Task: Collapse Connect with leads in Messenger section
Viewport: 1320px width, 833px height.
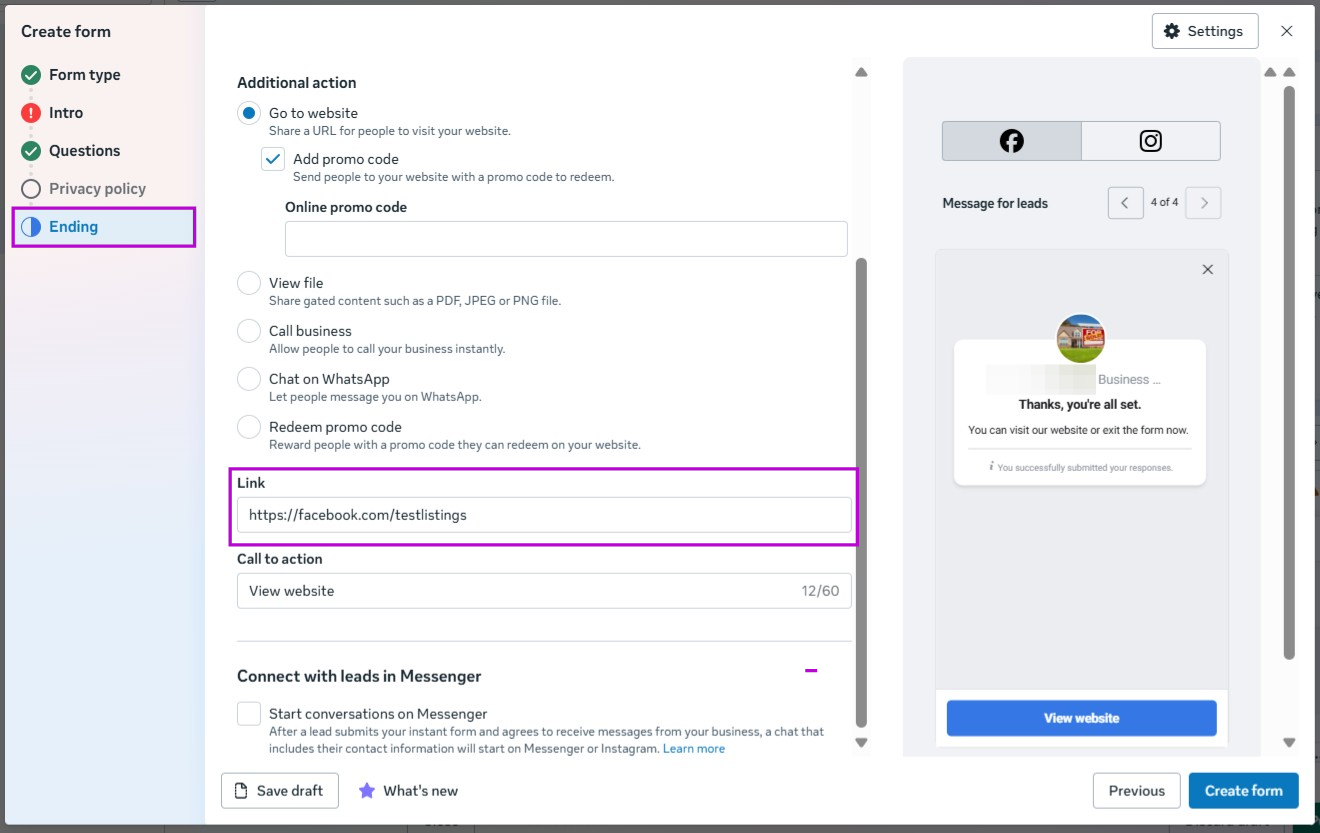Action: 811,671
